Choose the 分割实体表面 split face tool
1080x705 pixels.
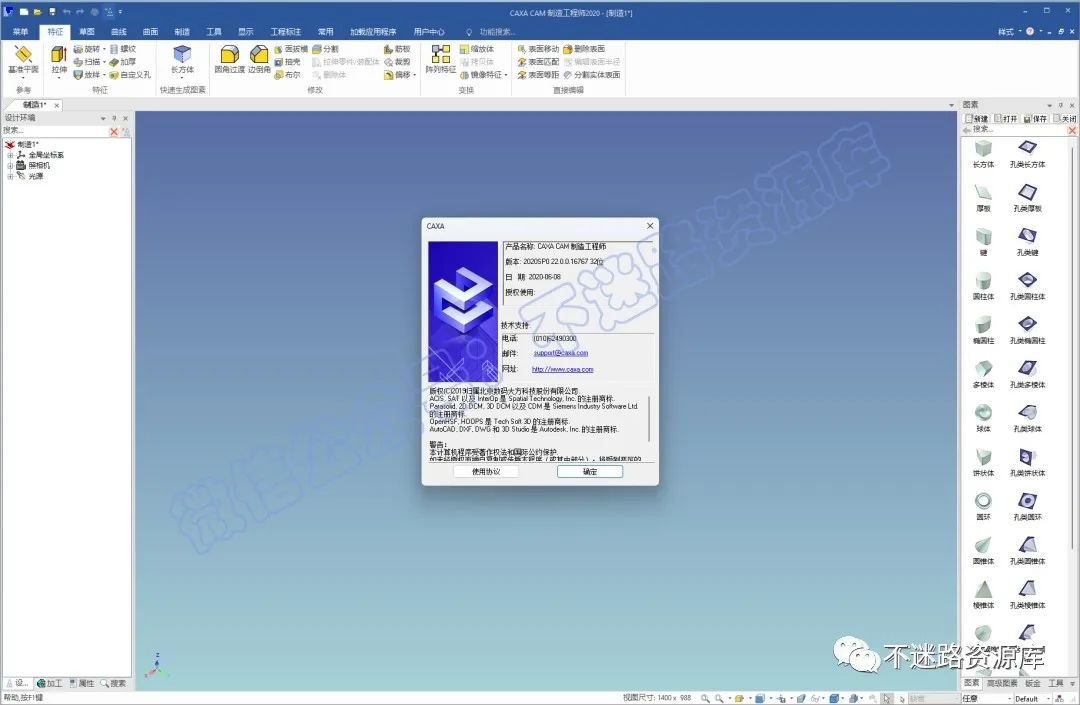(x=592, y=74)
